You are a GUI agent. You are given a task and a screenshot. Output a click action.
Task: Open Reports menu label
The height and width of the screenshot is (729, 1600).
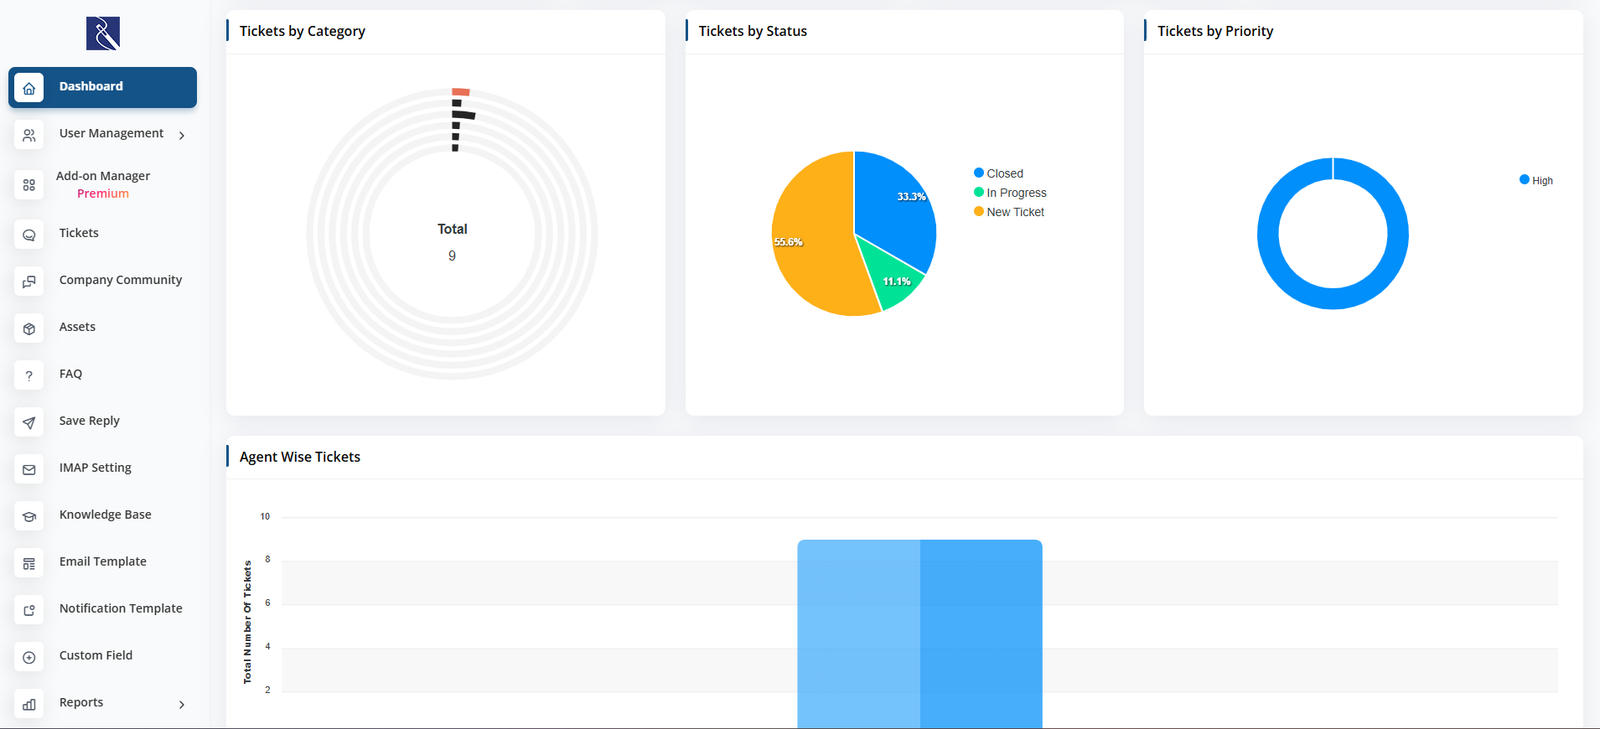pos(81,703)
